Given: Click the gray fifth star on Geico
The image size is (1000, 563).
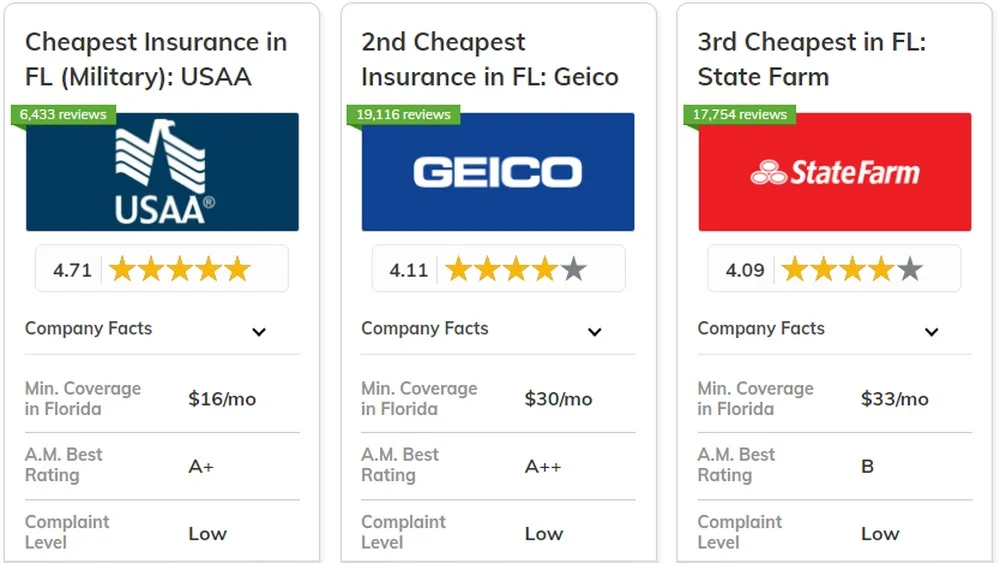Looking at the screenshot, I should tap(574, 270).
